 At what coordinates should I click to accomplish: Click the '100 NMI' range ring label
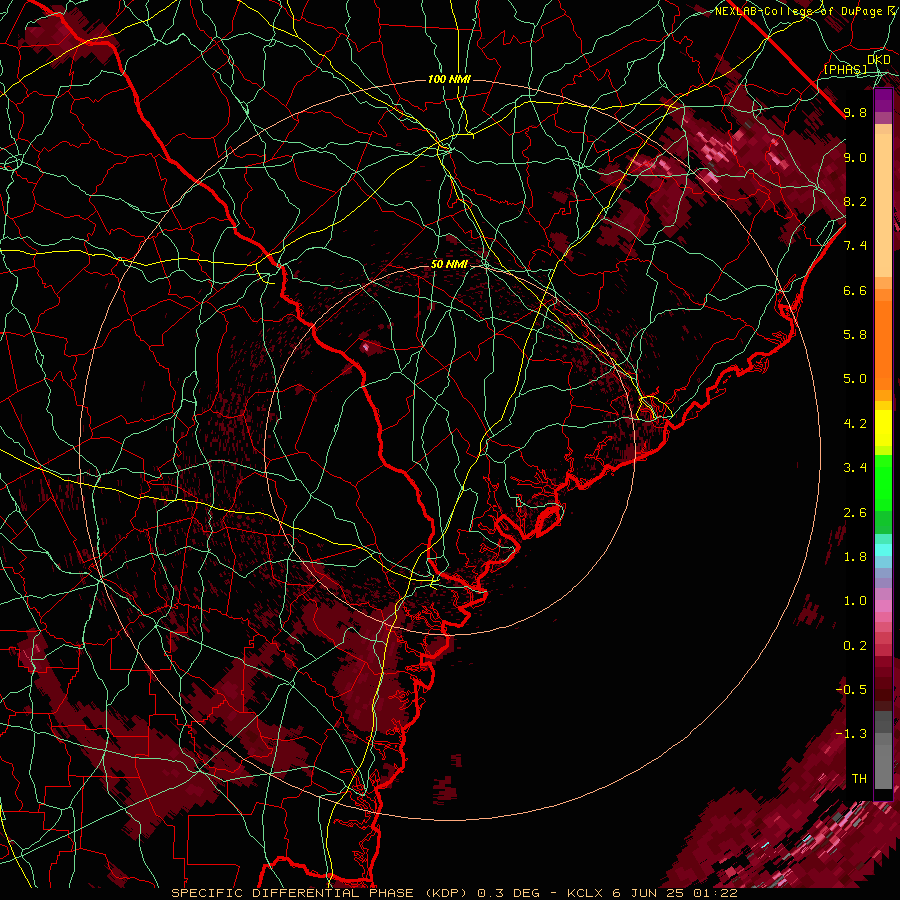click(449, 79)
